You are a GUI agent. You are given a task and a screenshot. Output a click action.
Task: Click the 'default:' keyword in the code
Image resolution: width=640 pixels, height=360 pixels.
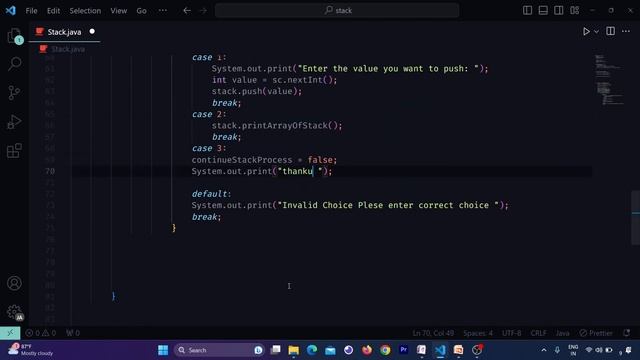click(211, 194)
